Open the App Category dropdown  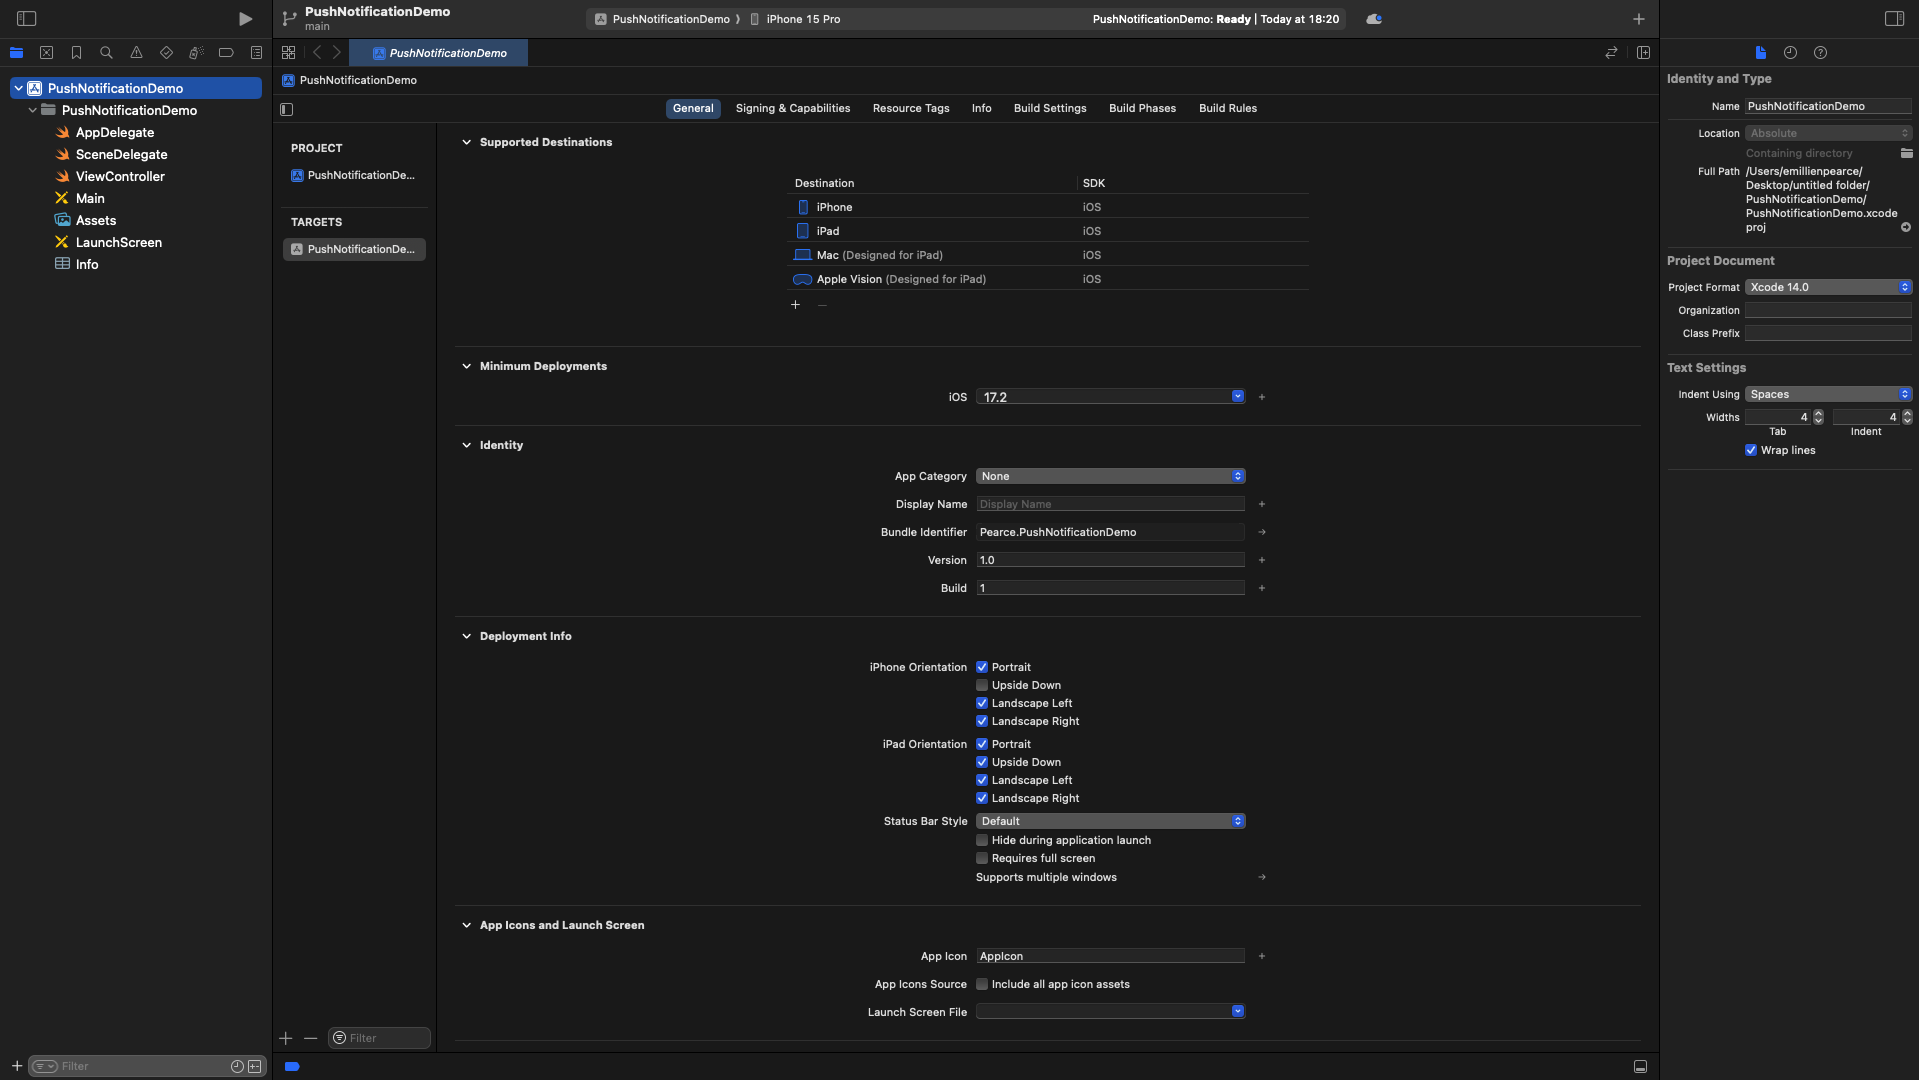click(x=1110, y=476)
